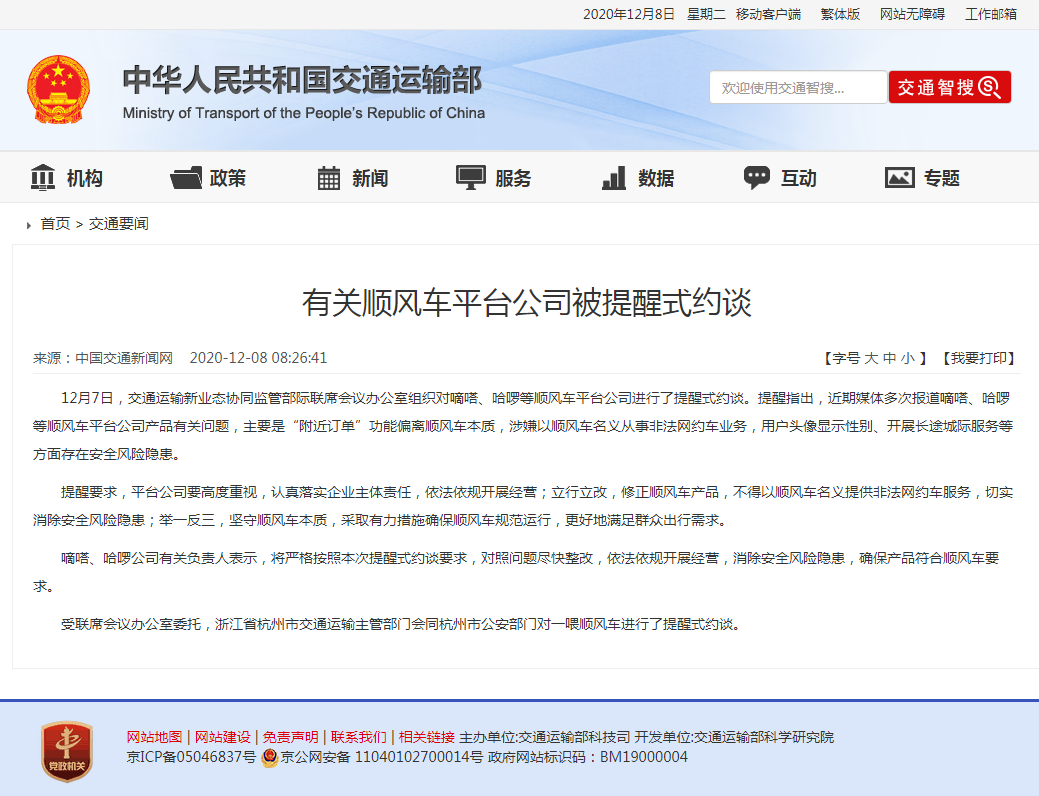Click the 专题 picture icon
Image resolution: width=1039 pixels, height=796 pixels.
[900, 178]
